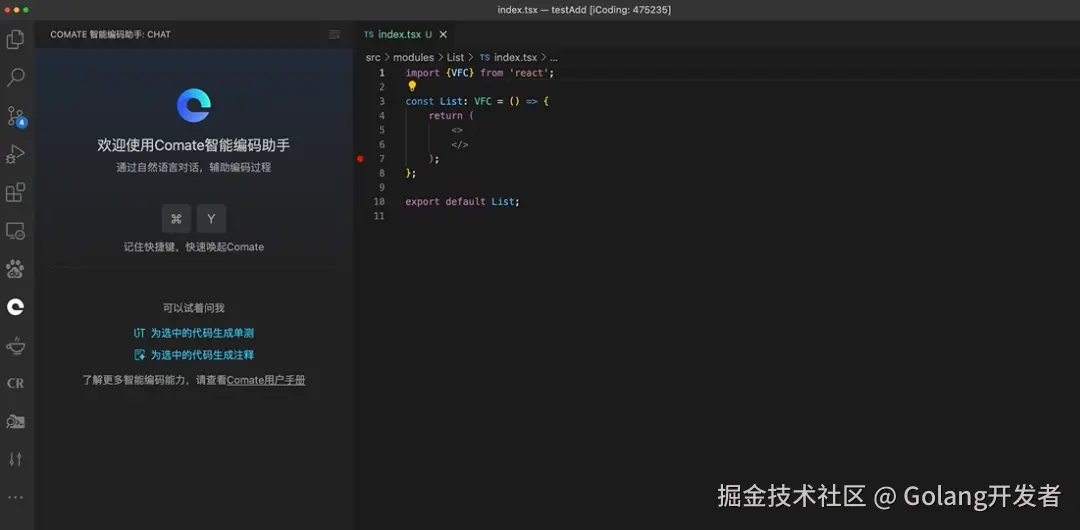Screen dimensions: 1080x530
Task: Open the Comate用户手册 link
Action: tap(266, 380)
